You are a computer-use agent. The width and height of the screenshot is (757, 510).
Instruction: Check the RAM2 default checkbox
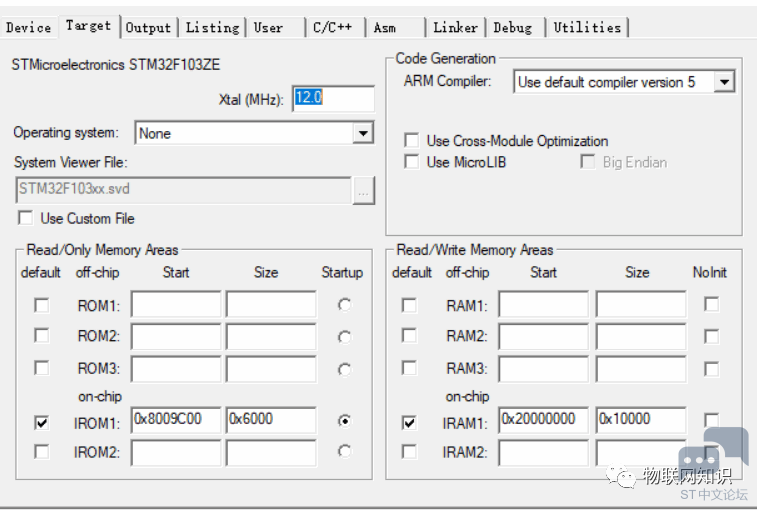coord(409,335)
